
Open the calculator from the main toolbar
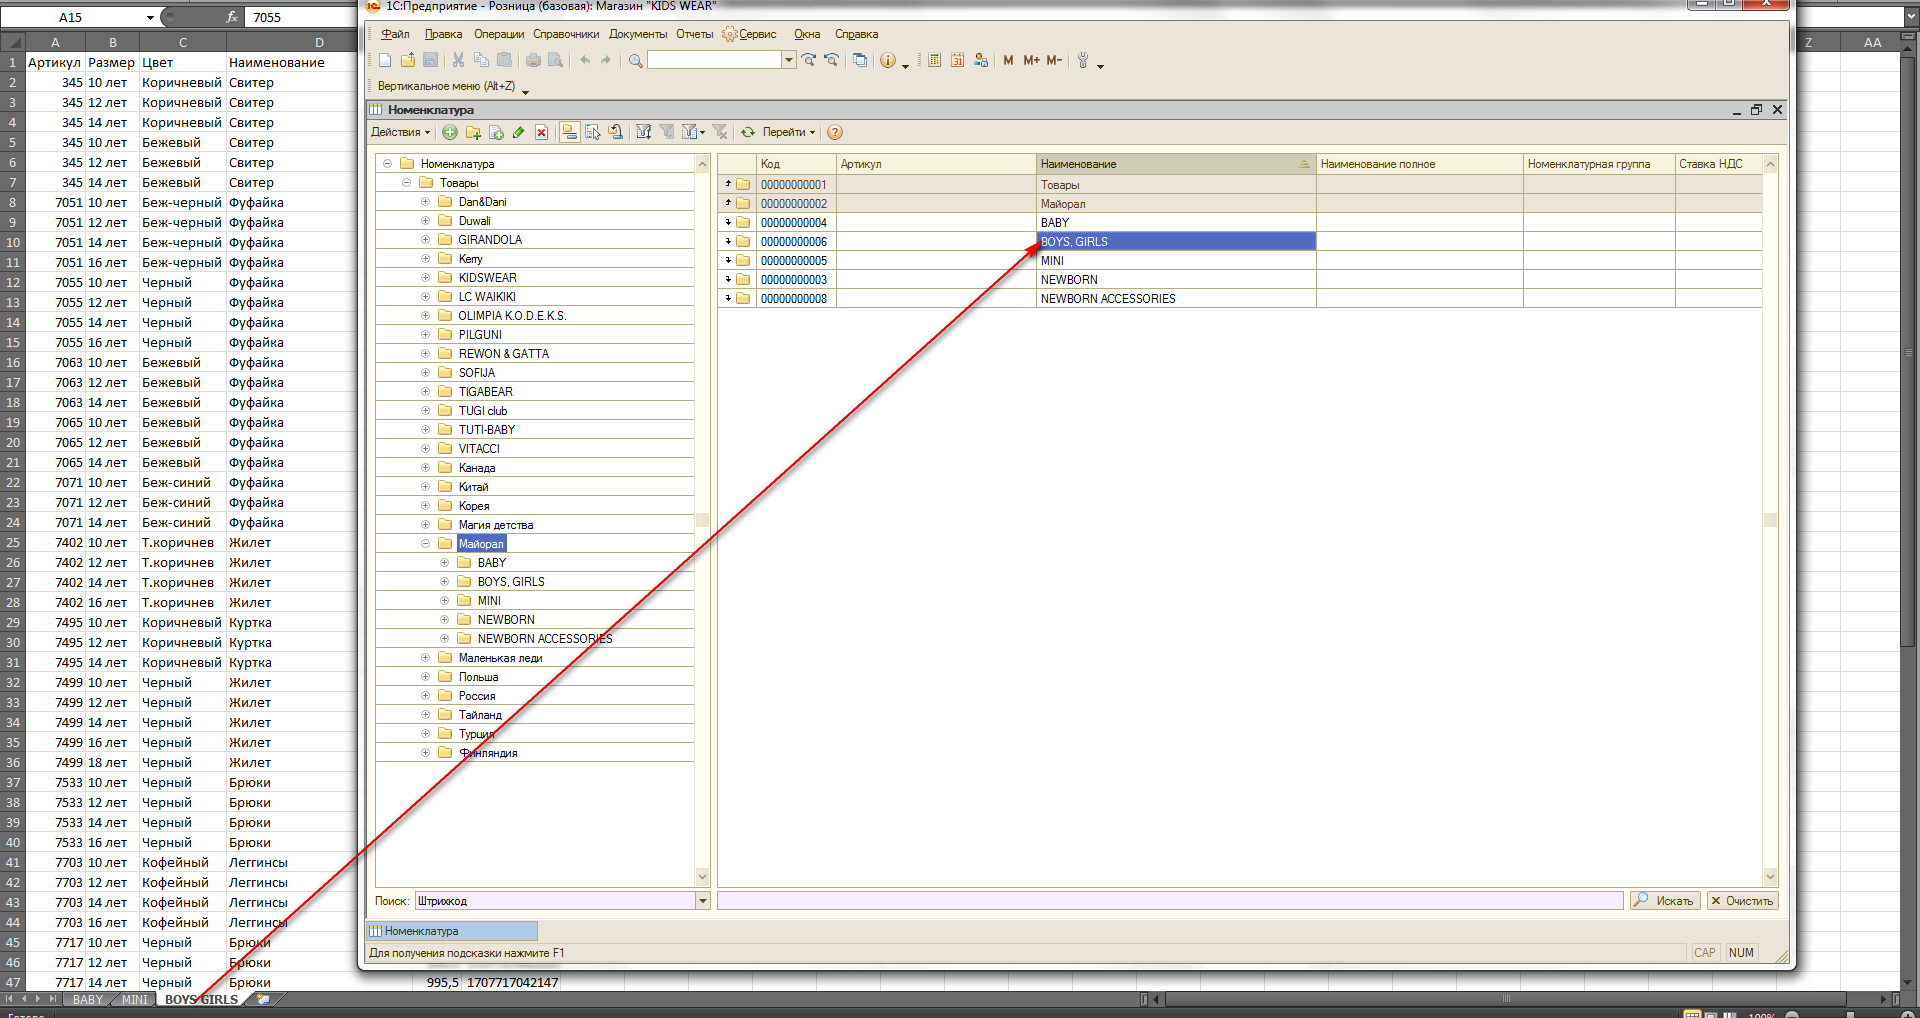pos(934,60)
